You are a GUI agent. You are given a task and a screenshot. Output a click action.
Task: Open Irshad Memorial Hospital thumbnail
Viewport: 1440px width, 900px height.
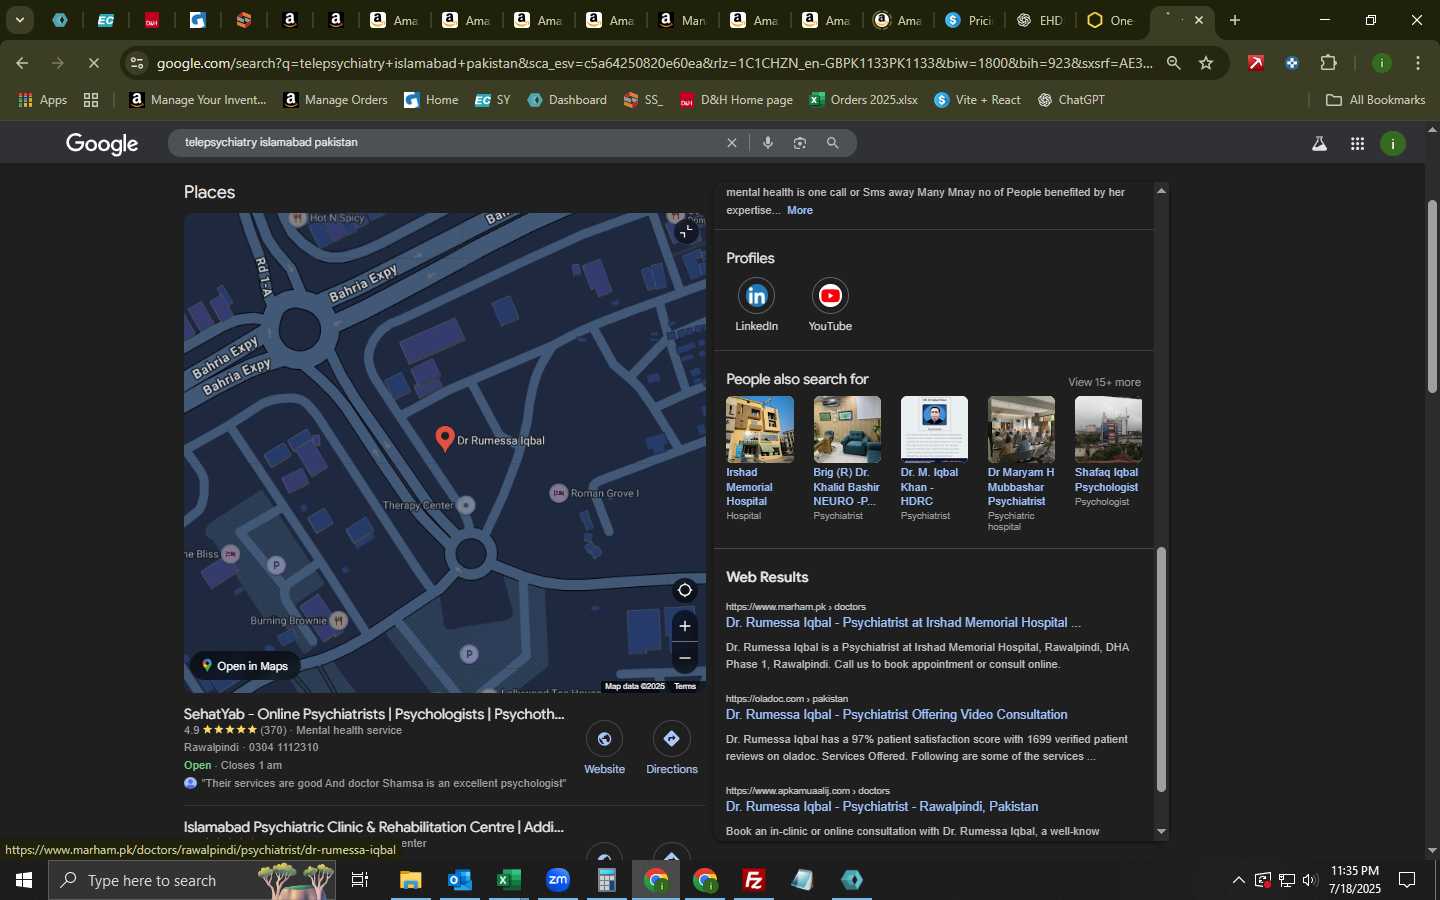point(760,429)
